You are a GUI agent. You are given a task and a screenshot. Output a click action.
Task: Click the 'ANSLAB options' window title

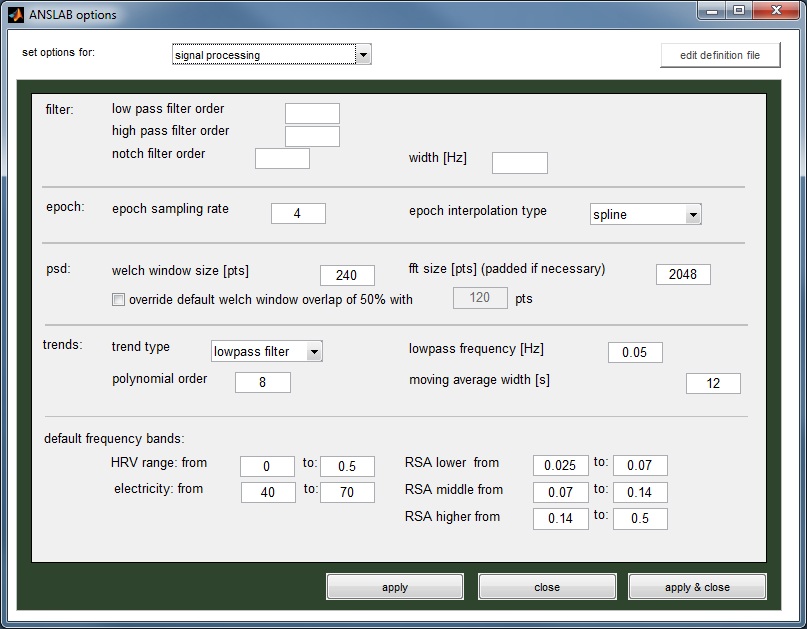[73, 15]
